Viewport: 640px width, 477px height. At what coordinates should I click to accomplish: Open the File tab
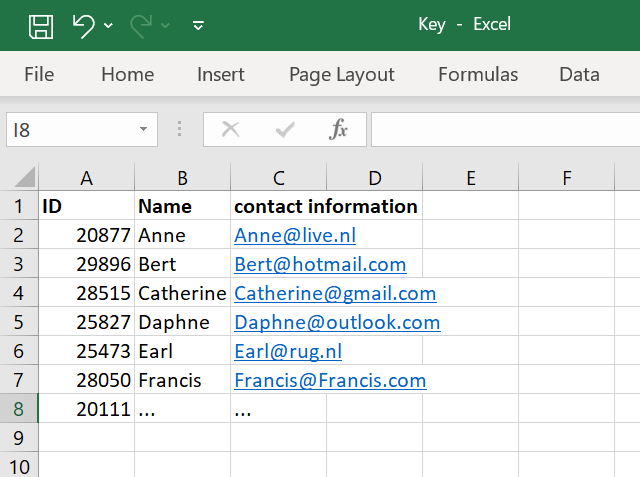tap(39, 75)
